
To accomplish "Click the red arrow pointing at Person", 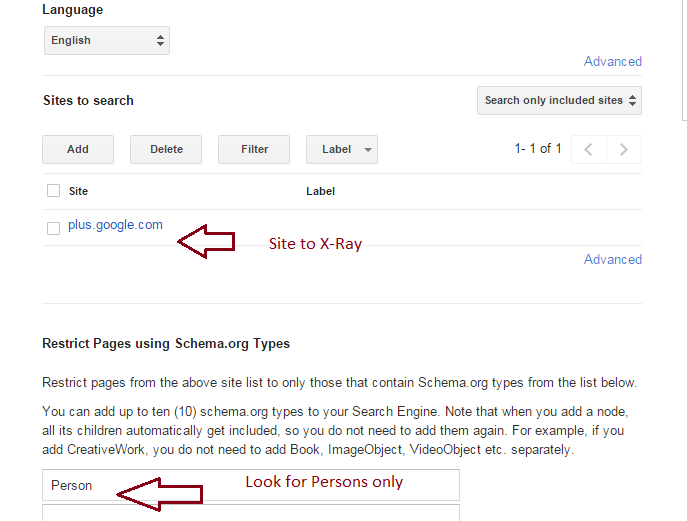I will point(160,494).
